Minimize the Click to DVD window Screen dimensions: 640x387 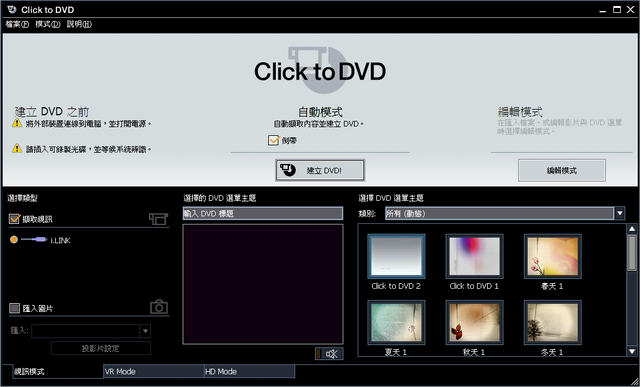pos(603,10)
